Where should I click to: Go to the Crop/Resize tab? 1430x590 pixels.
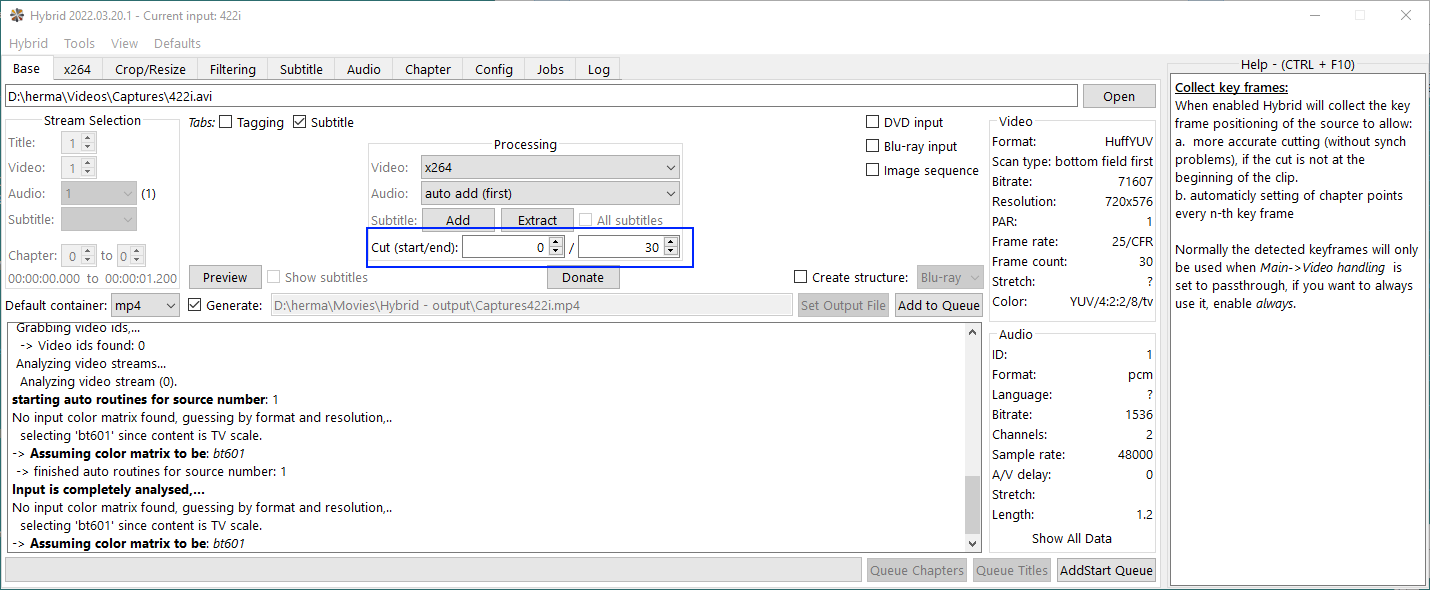[x=150, y=69]
